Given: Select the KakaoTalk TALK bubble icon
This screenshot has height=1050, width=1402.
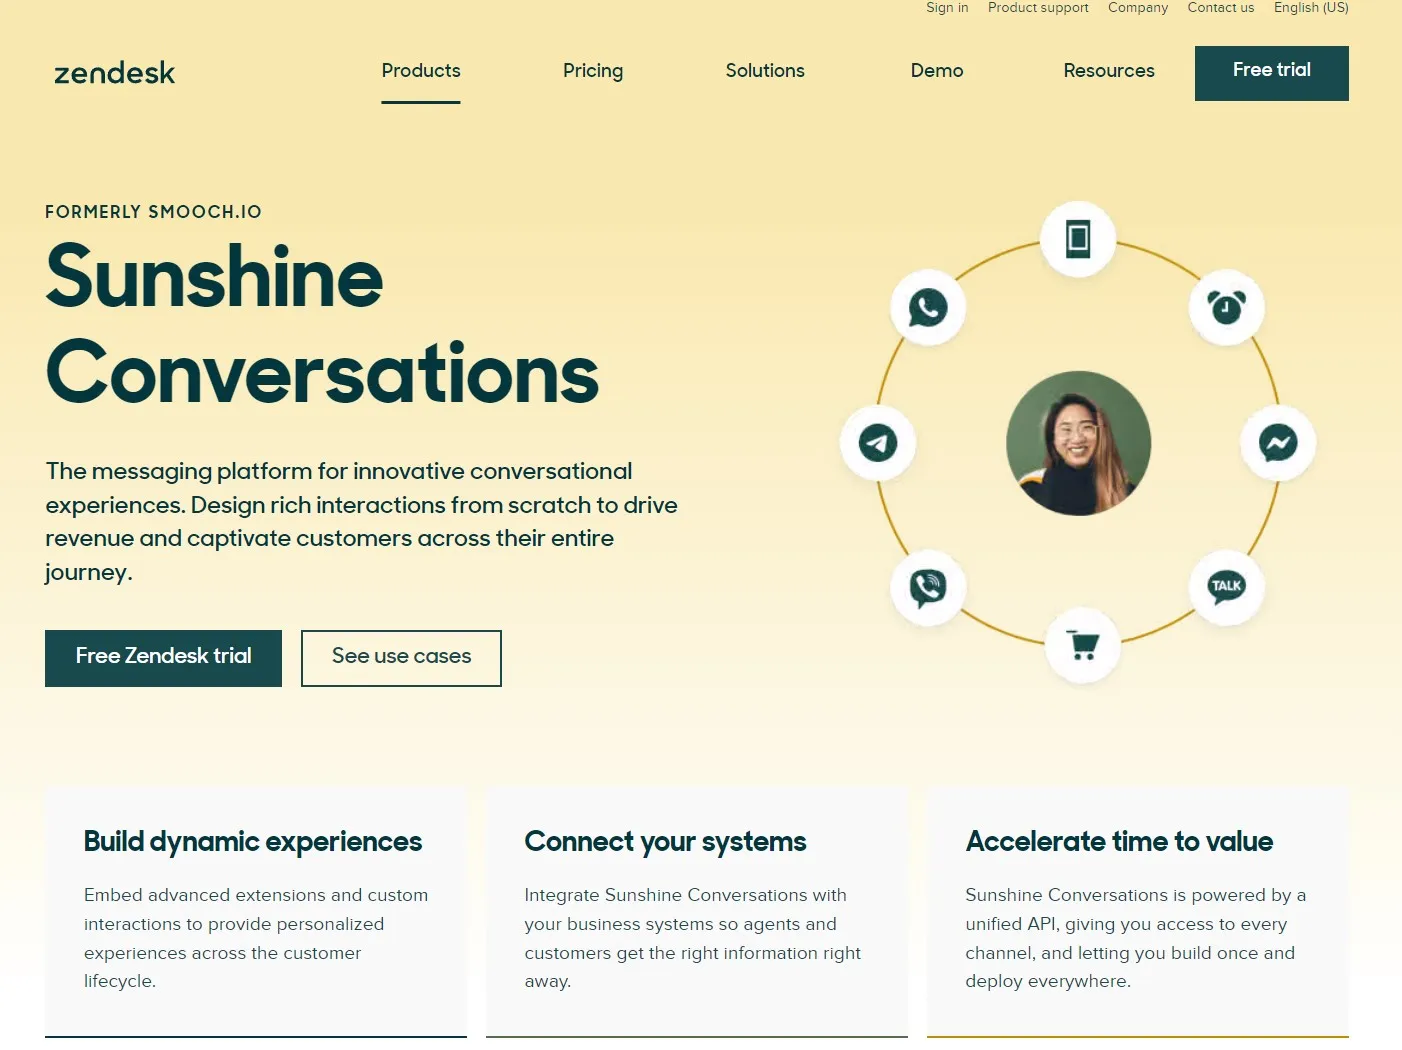Looking at the screenshot, I should coord(1227,587).
